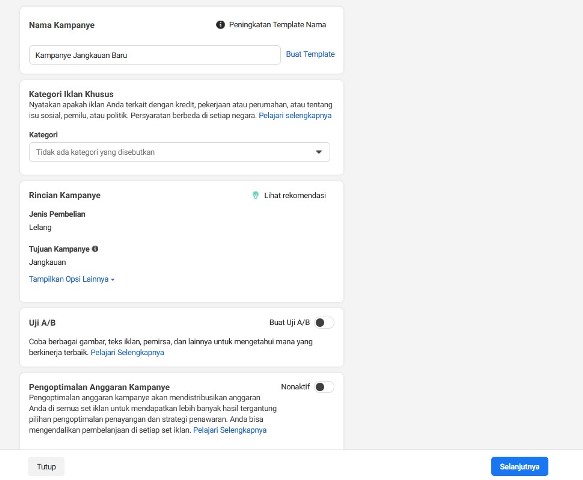Click the dropdown arrow in Kategori field
The image size is (583, 480).
pyautogui.click(x=319, y=152)
